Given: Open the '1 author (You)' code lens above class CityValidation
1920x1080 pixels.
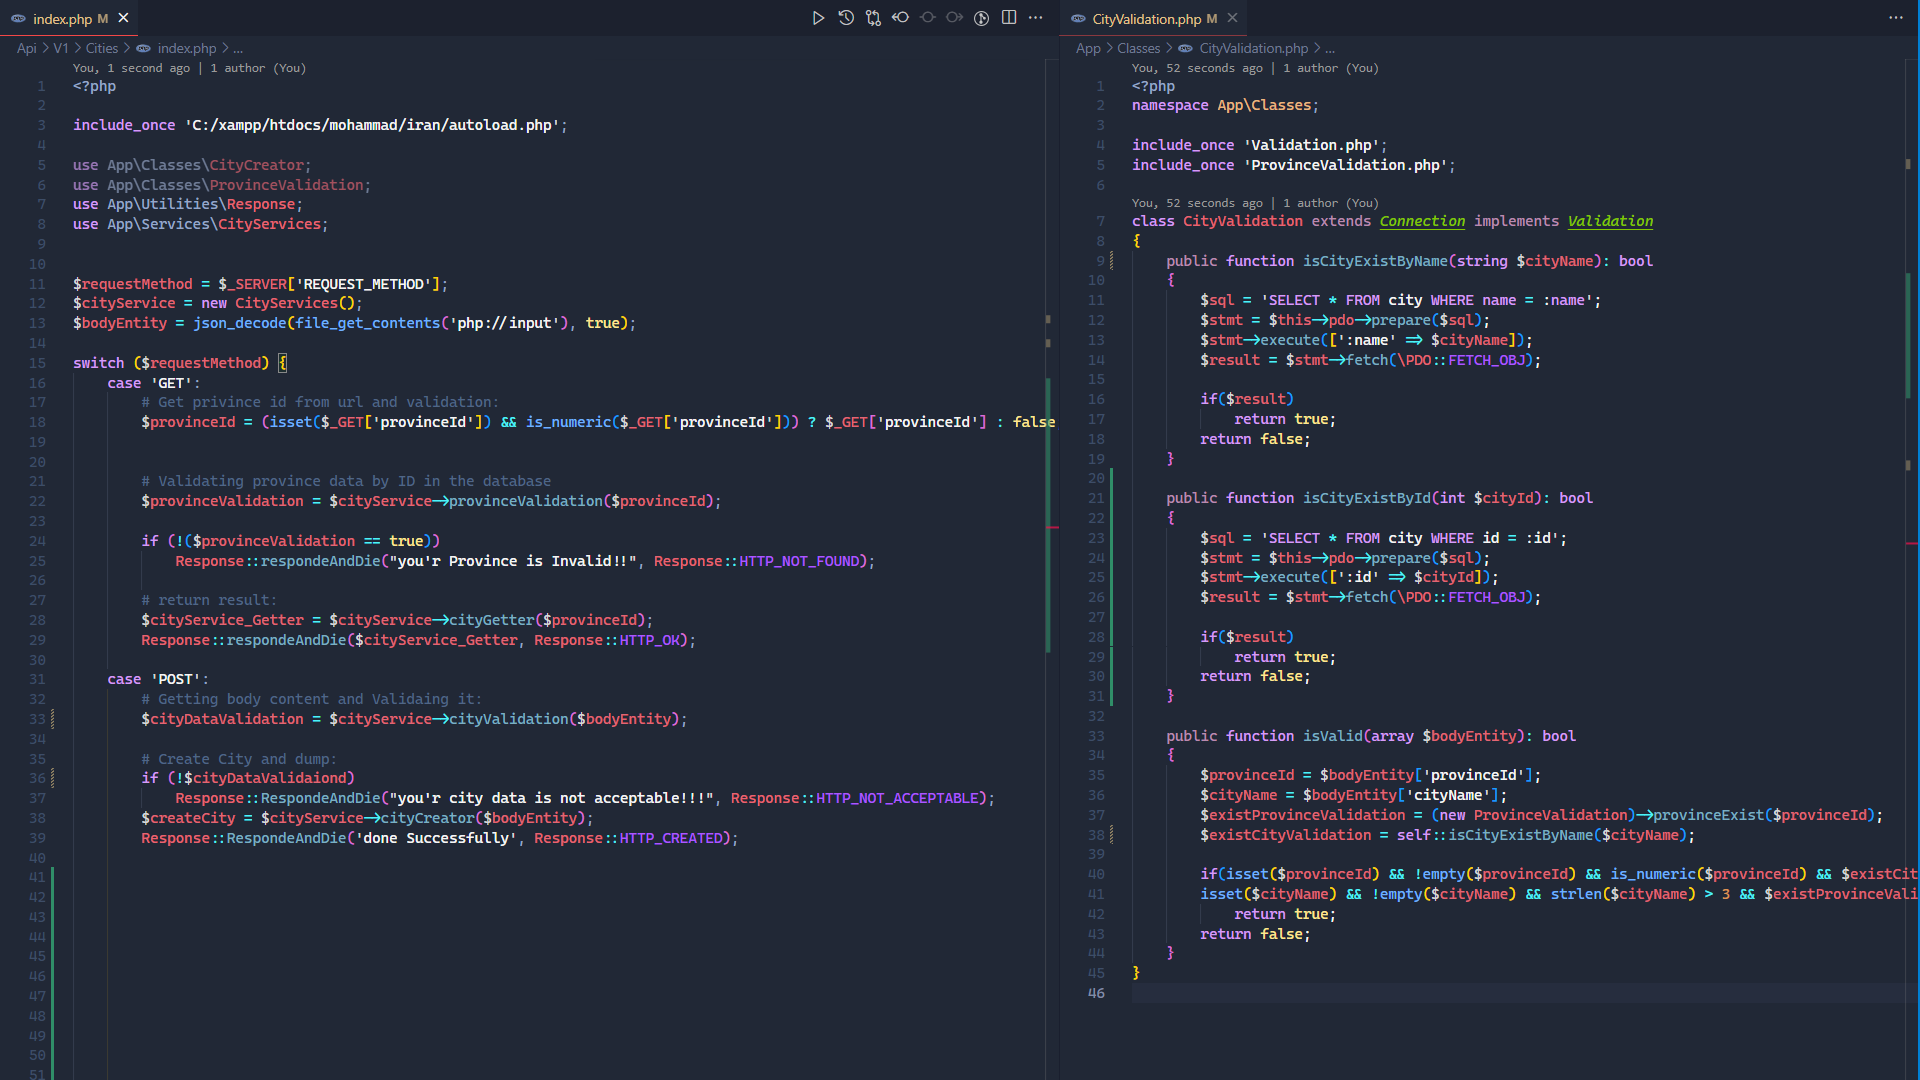Looking at the screenshot, I should point(1331,203).
